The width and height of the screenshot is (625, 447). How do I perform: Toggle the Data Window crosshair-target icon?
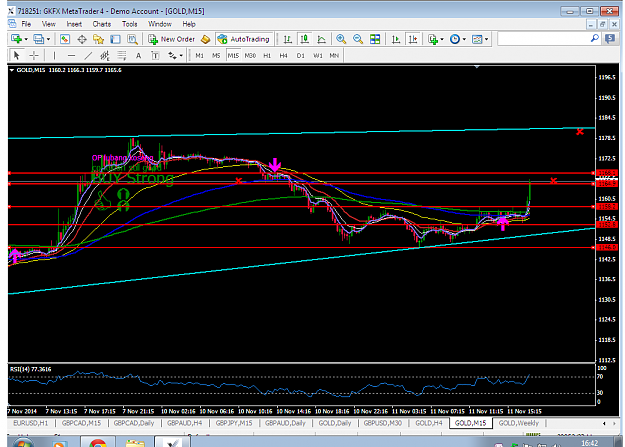click(x=82, y=39)
